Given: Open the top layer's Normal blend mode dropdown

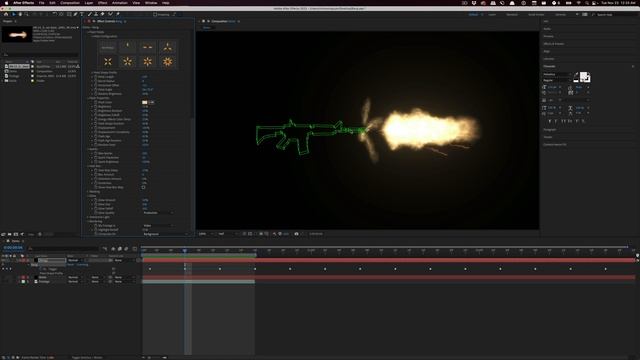Looking at the screenshot, I should coord(76,260).
